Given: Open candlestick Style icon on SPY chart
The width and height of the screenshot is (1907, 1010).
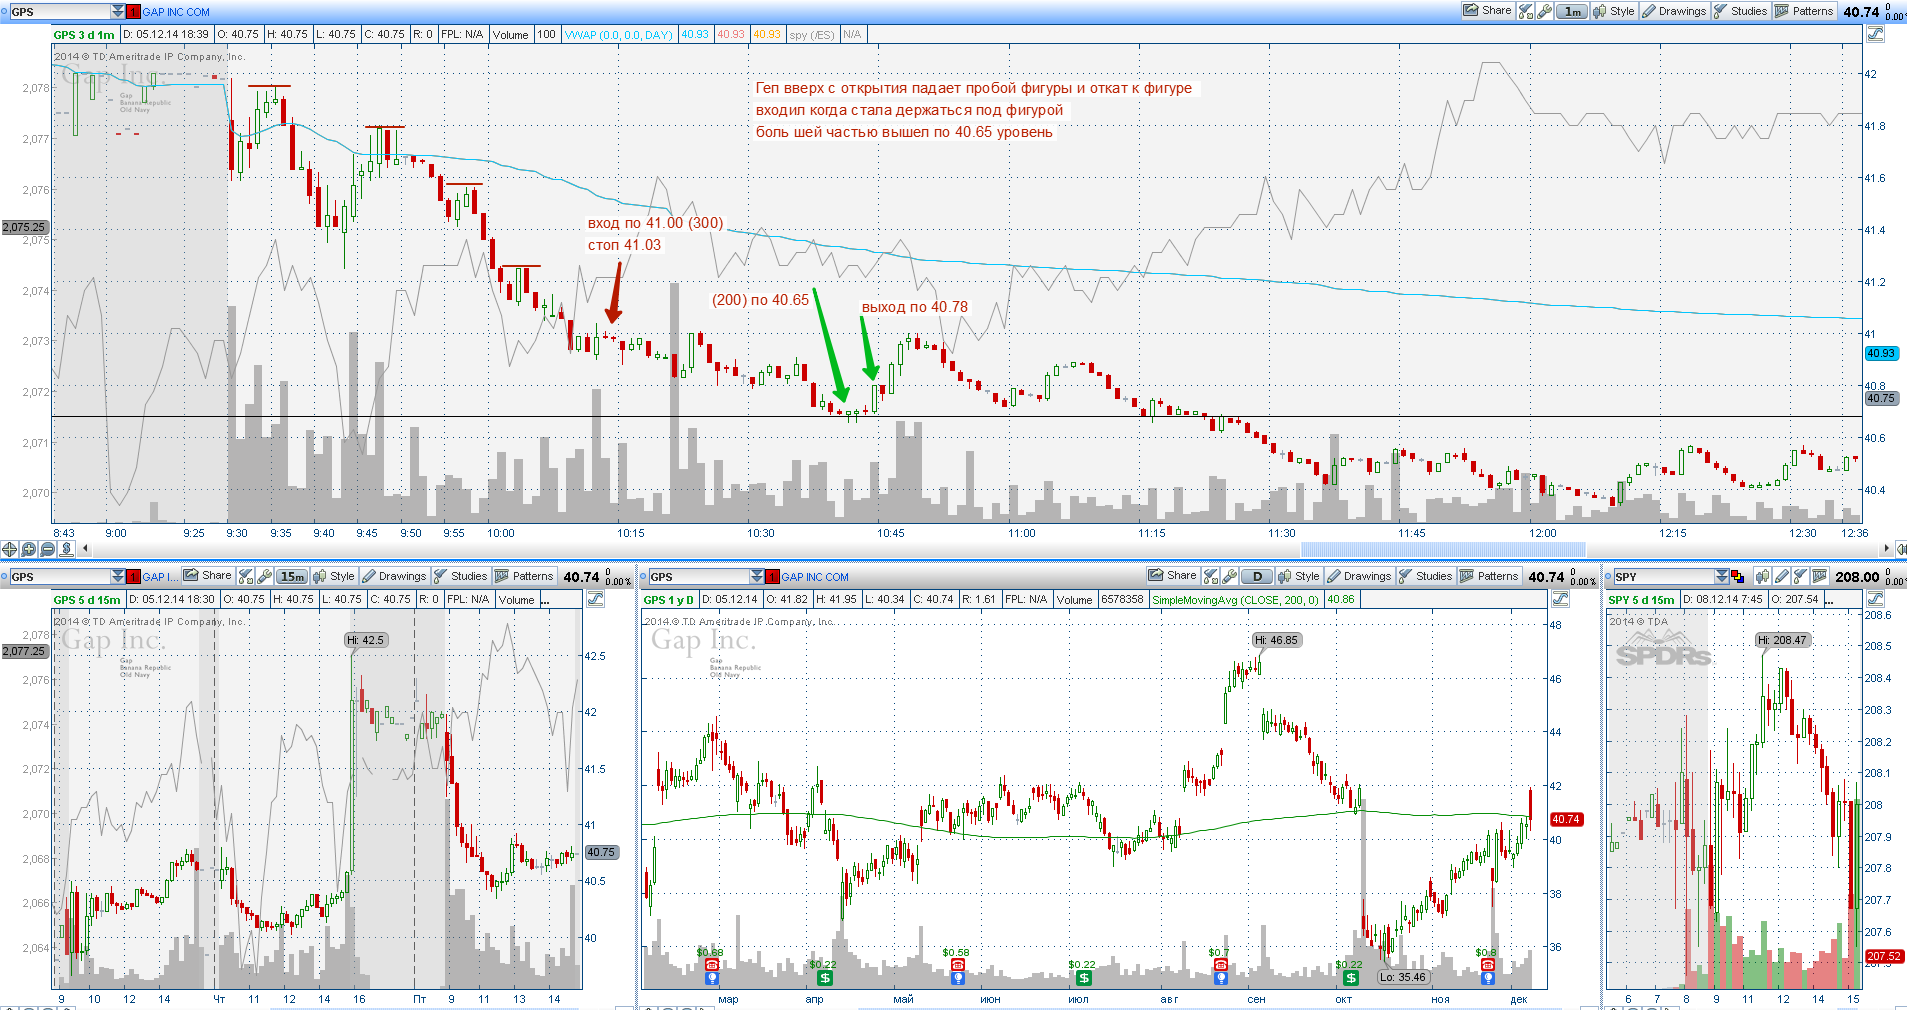Looking at the screenshot, I should click(1763, 576).
